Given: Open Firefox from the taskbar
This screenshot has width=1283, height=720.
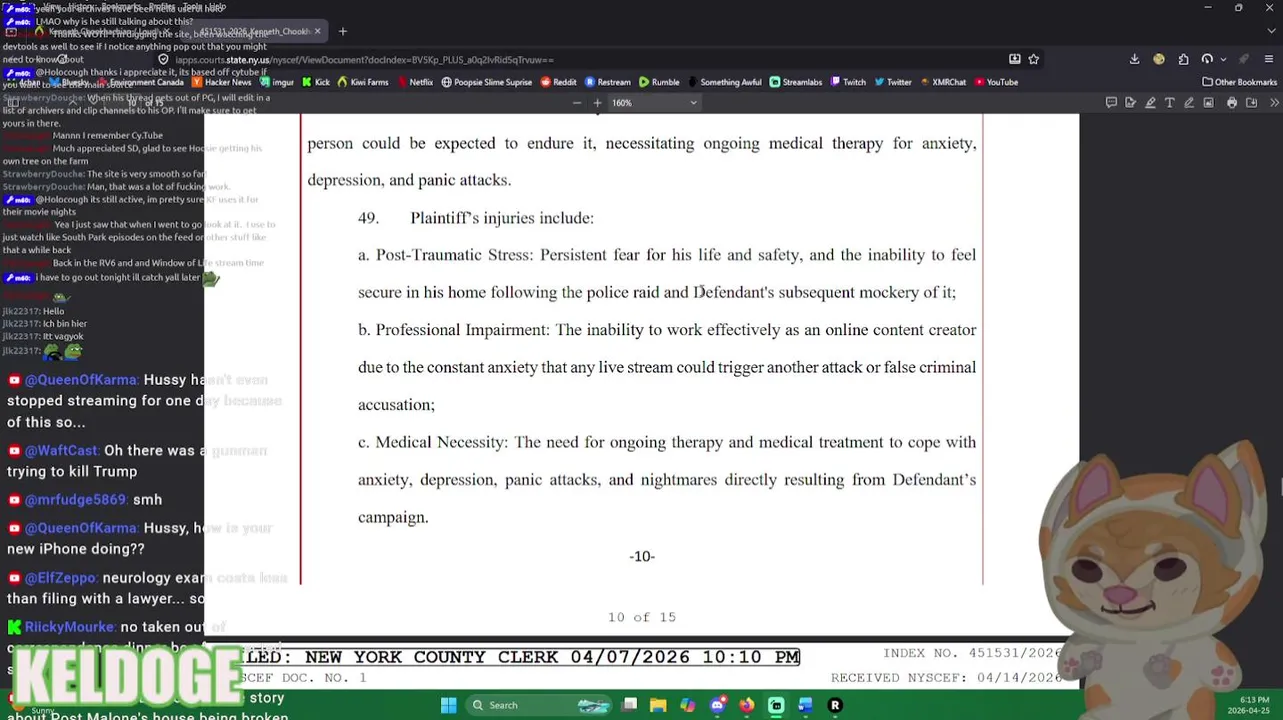Looking at the screenshot, I should [x=746, y=705].
